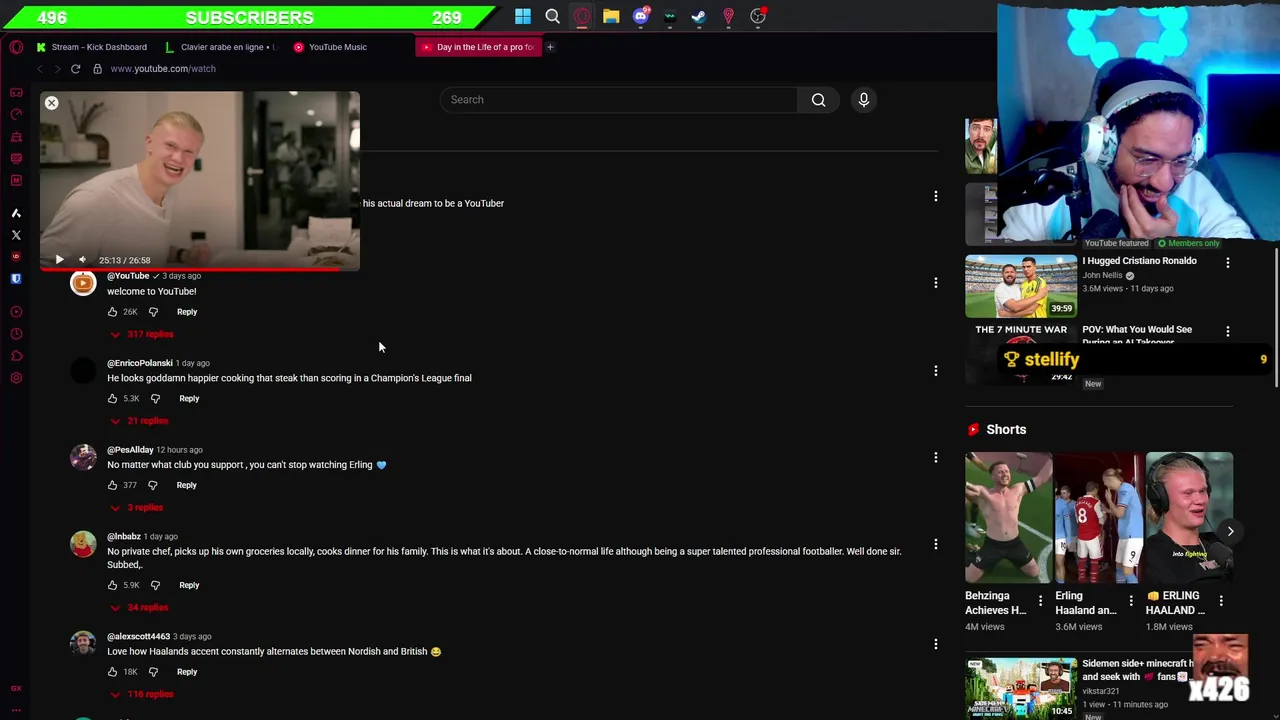
Task: Expand 3 replies under PesAllday comment
Action: pos(136,508)
